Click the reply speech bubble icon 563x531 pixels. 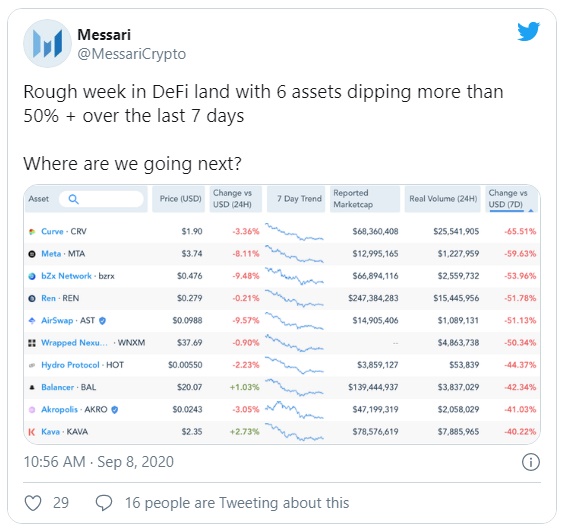pos(104,503)
